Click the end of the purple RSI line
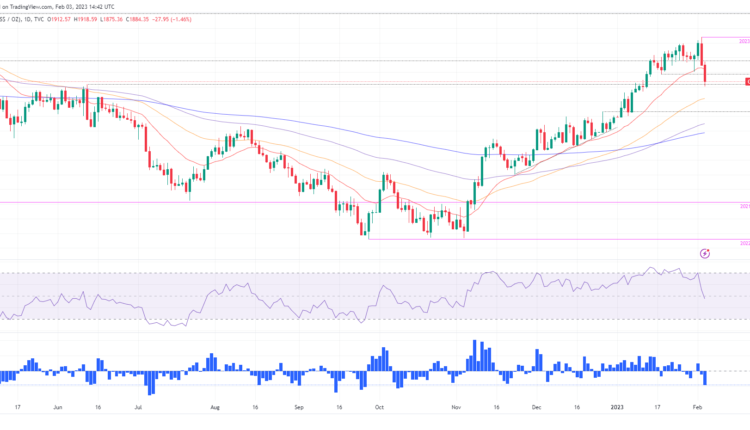 (705, 297)
